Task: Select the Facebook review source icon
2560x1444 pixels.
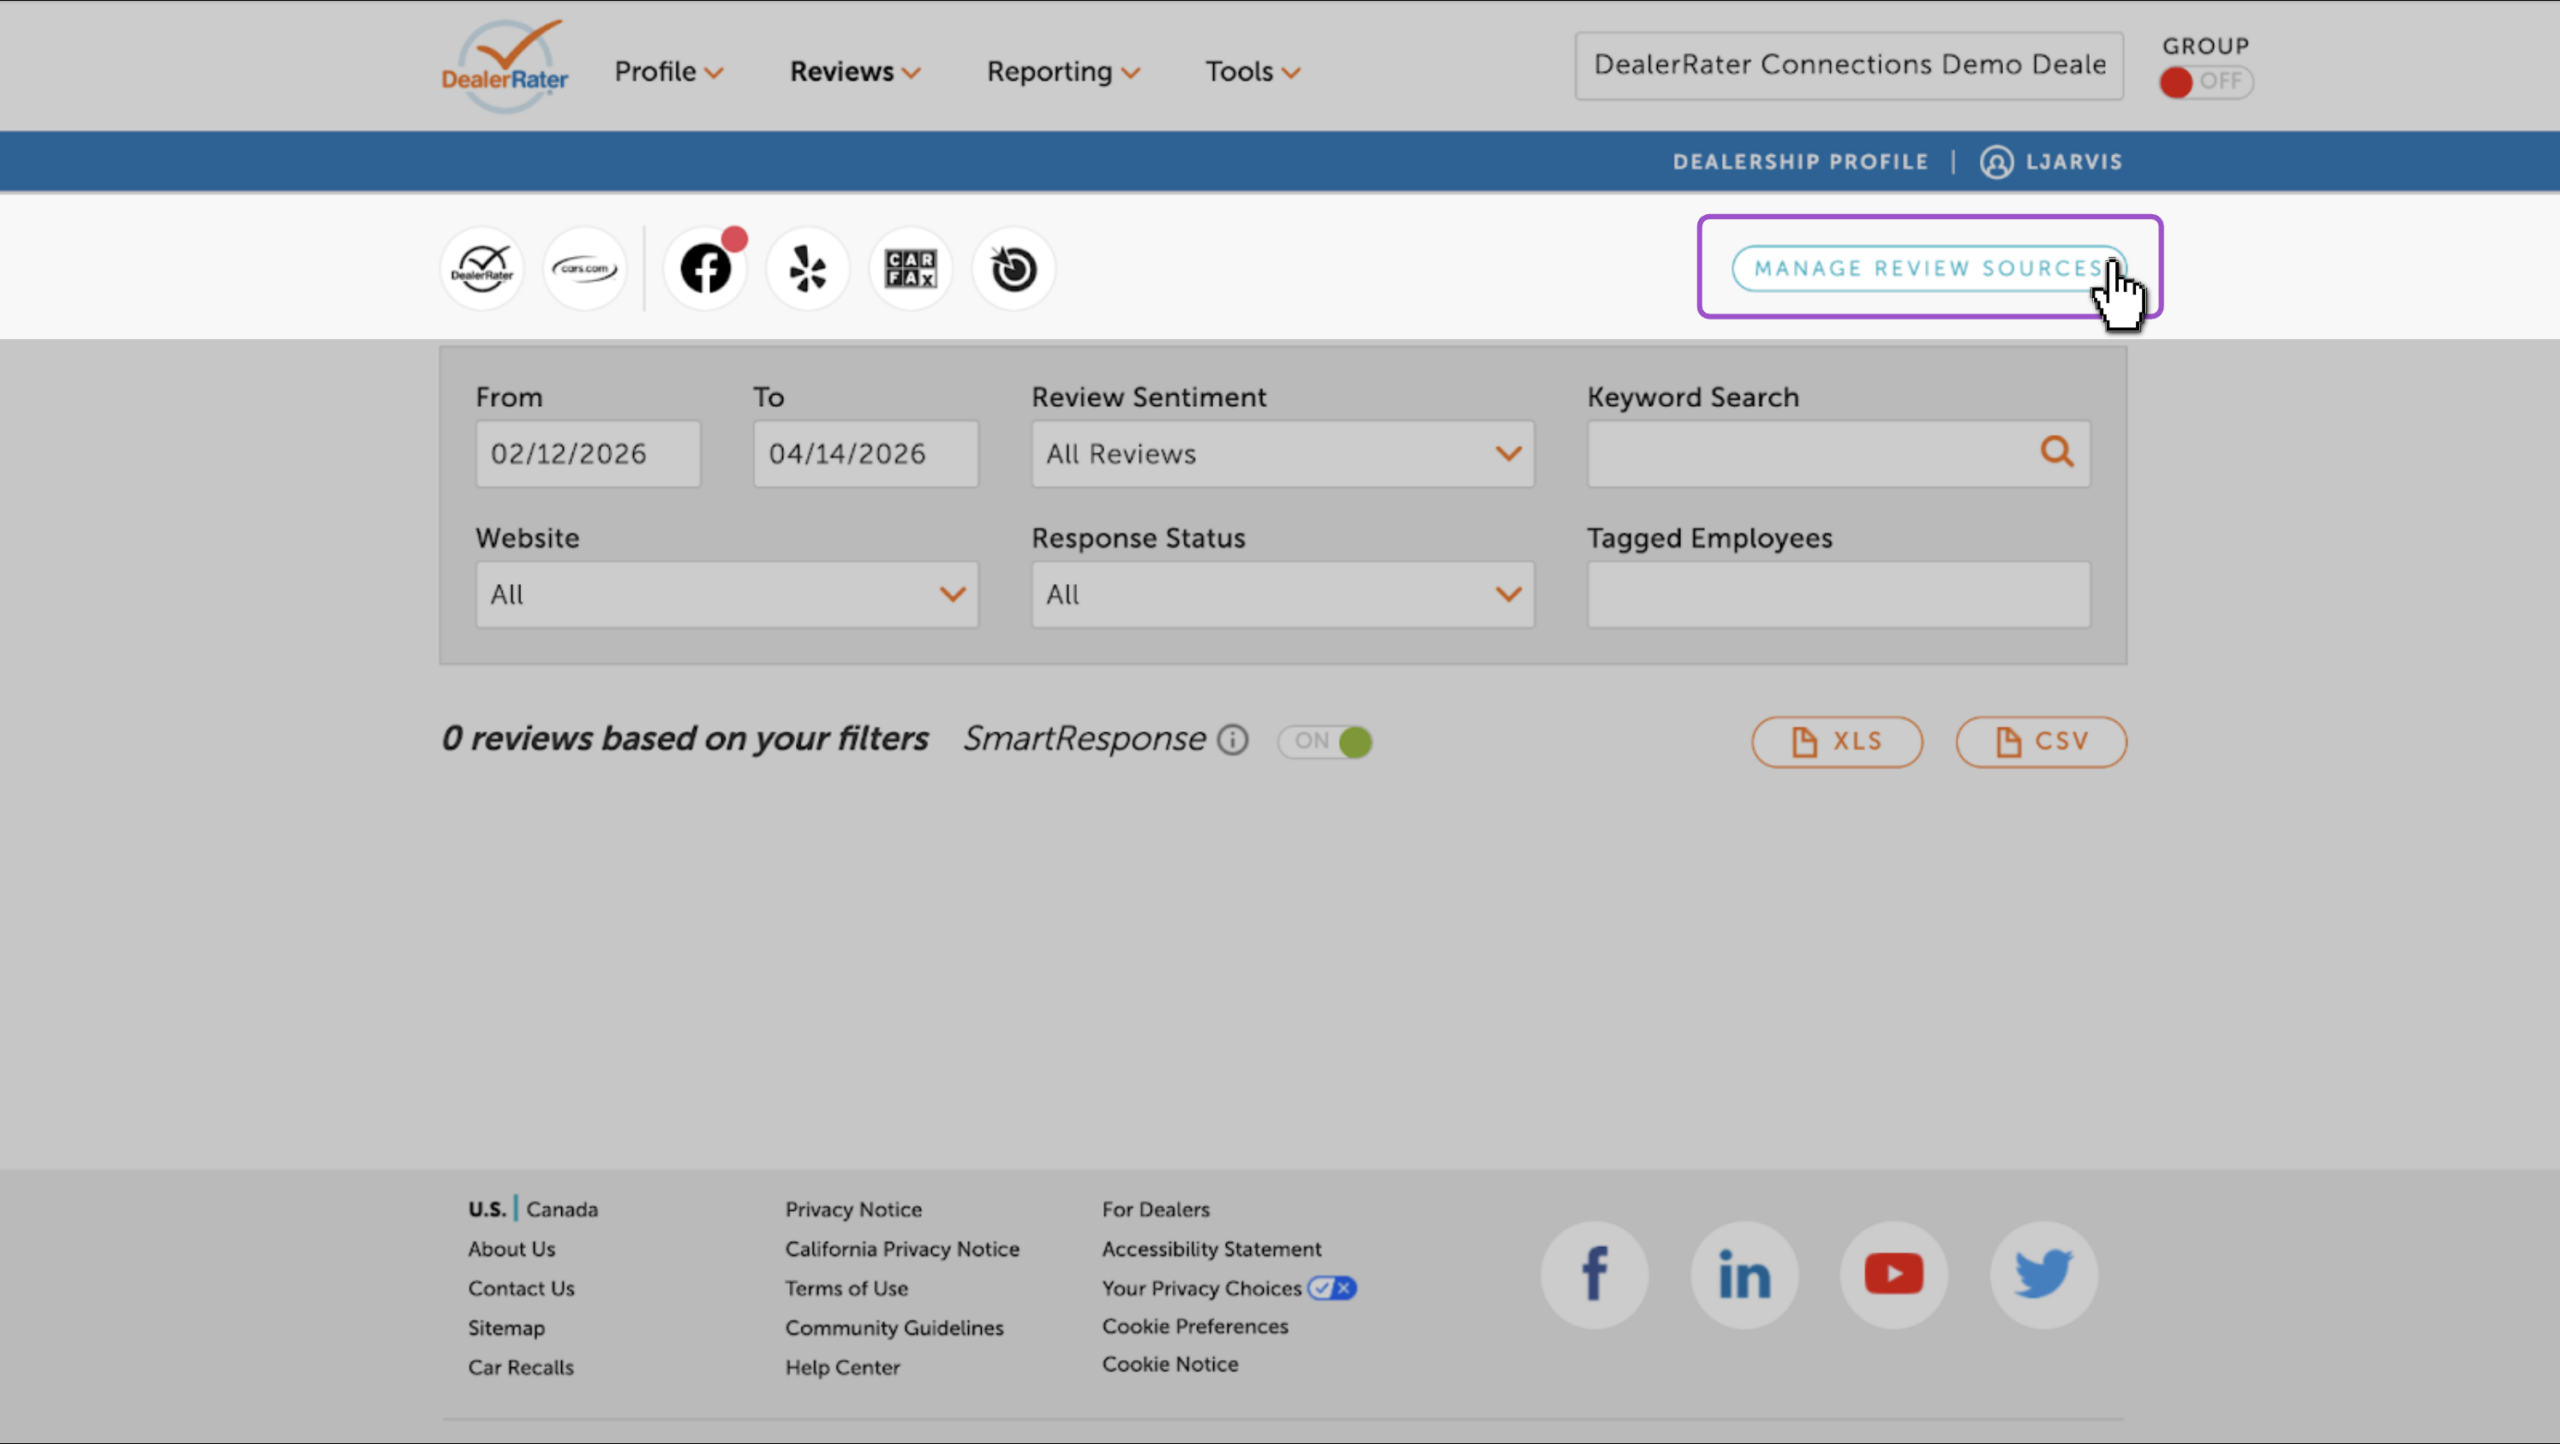Action: tap(706, 268)
